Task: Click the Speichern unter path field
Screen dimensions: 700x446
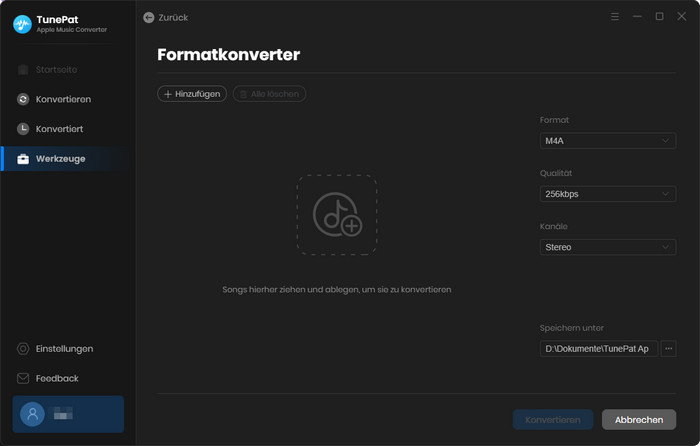Action: pyautogui.click(x=599, y=349)
